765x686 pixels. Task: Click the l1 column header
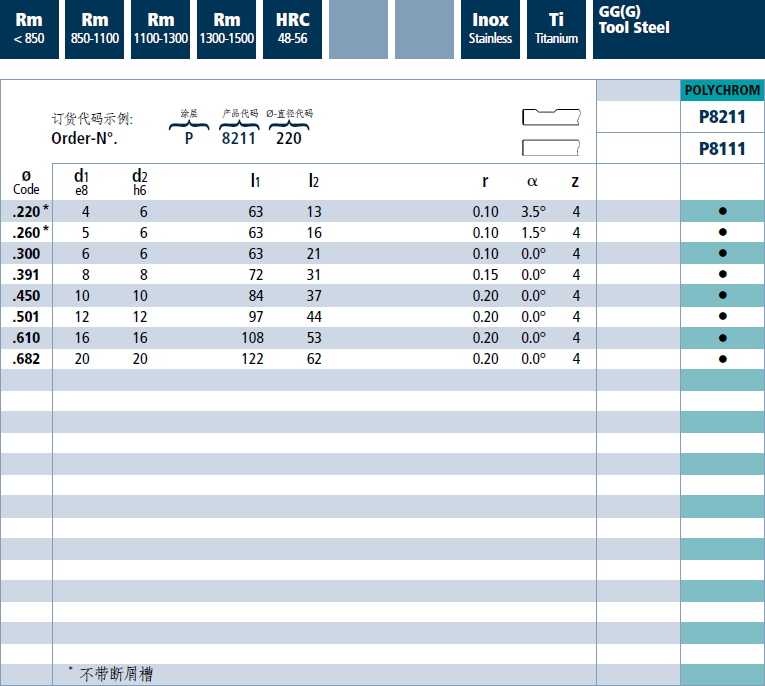255,181
